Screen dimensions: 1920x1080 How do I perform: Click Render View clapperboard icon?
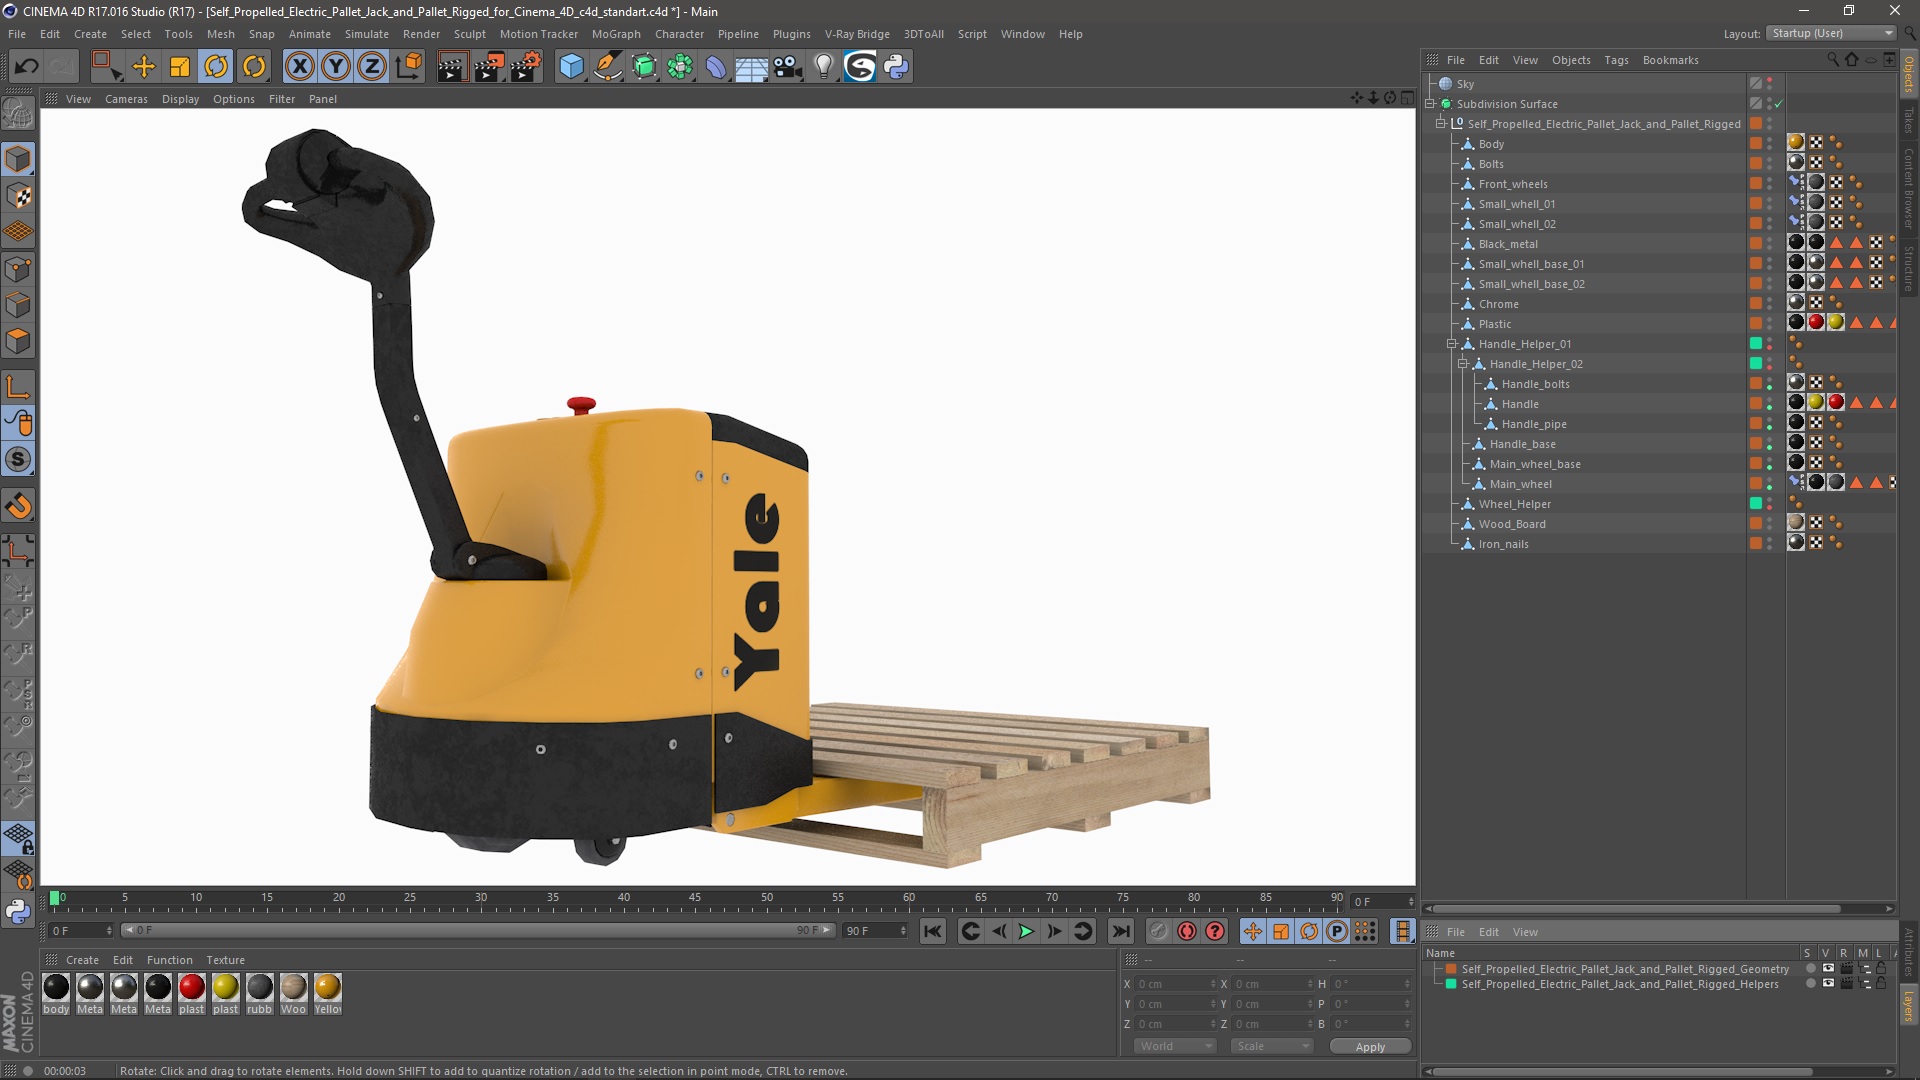pyautogui.click(x=452, y=67)
